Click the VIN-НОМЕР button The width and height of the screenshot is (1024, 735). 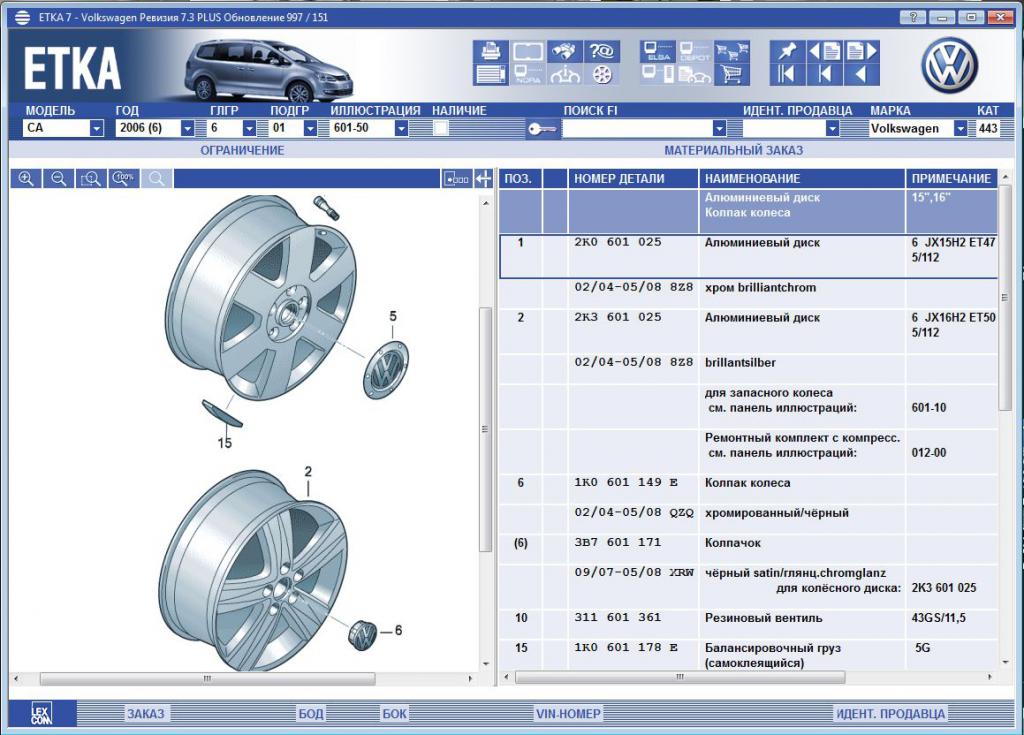[x=568, y=713]
